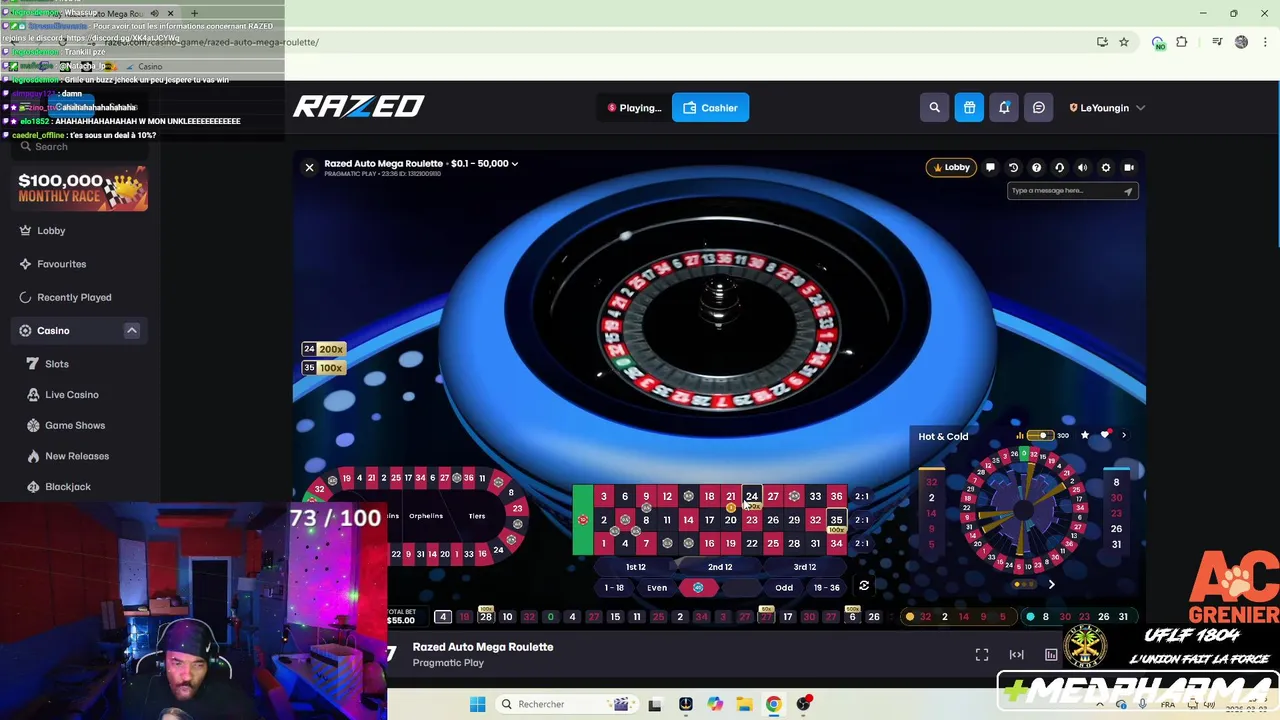The width and height of the screenshot is (1280, 720).
Task: Open the game settings gear
Action: 1105,168
